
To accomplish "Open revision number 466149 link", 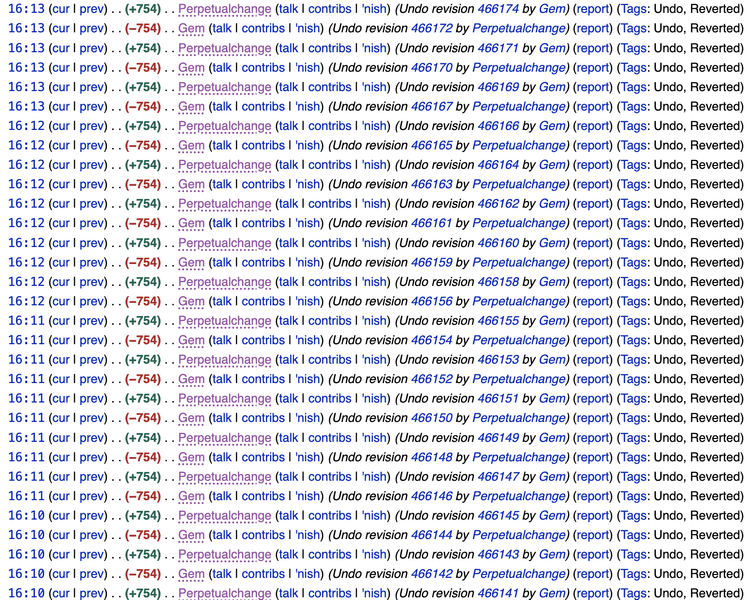I will 498,438.
